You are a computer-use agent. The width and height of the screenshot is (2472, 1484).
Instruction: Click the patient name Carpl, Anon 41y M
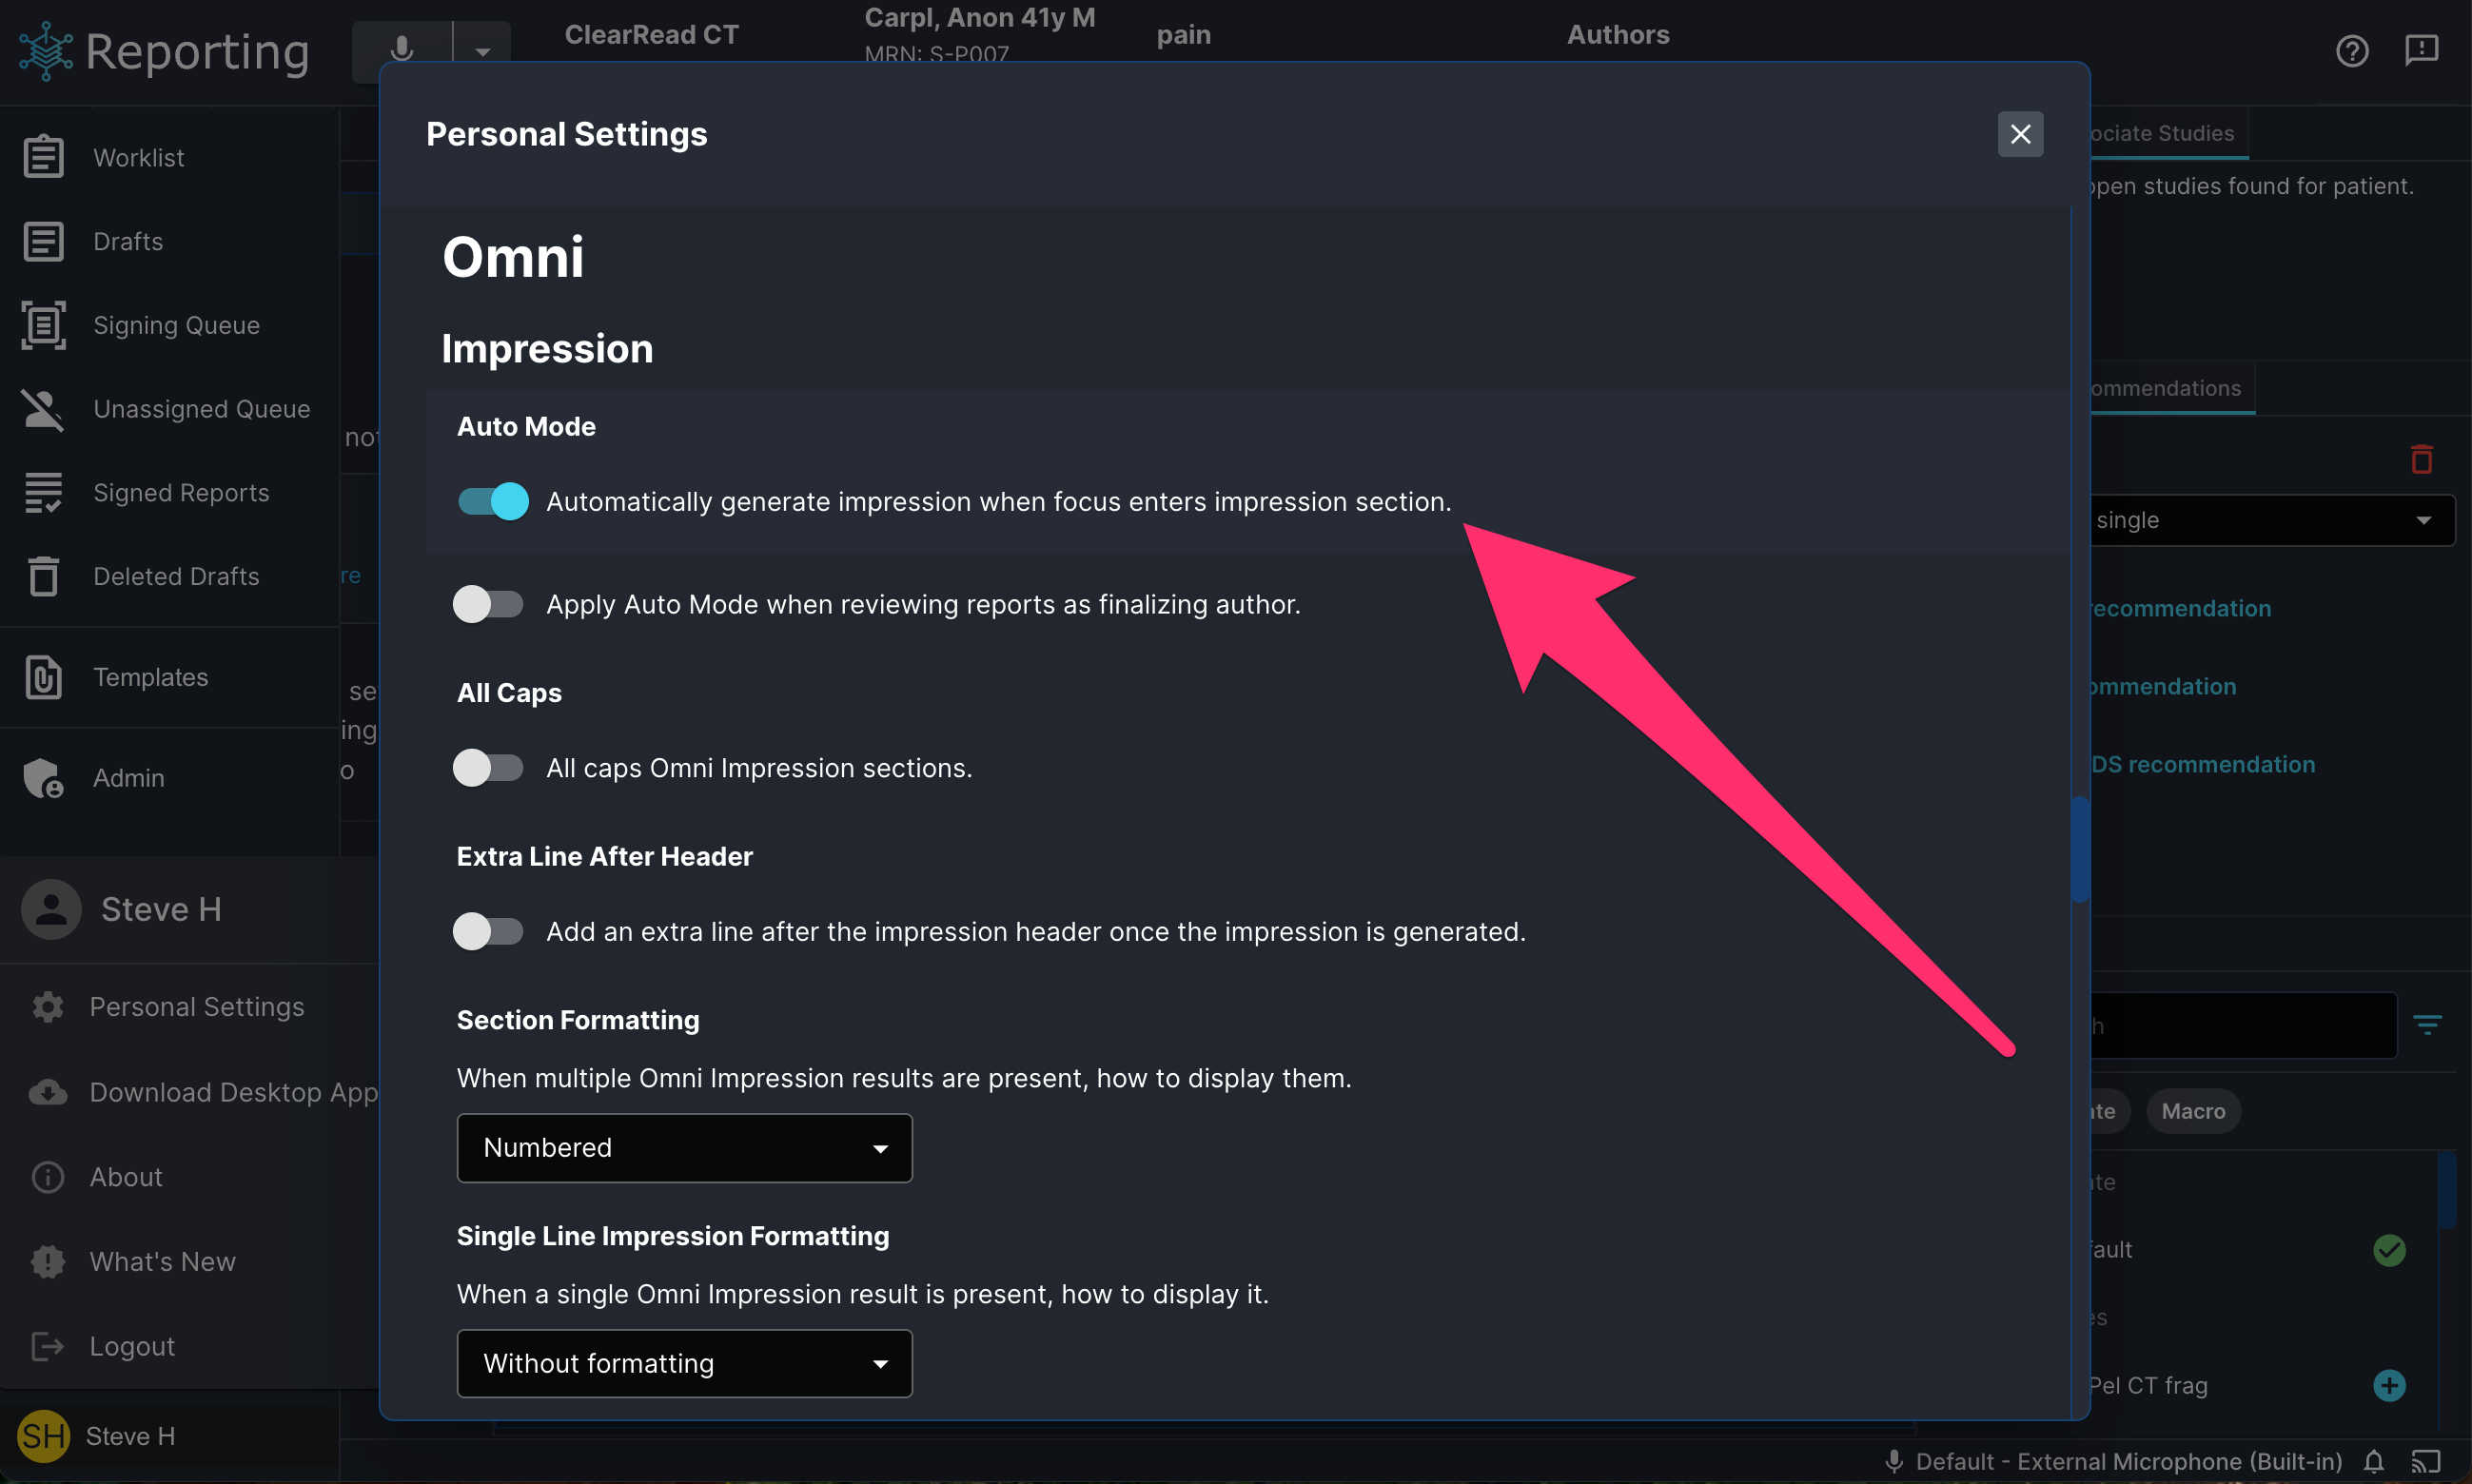(980, 18)
